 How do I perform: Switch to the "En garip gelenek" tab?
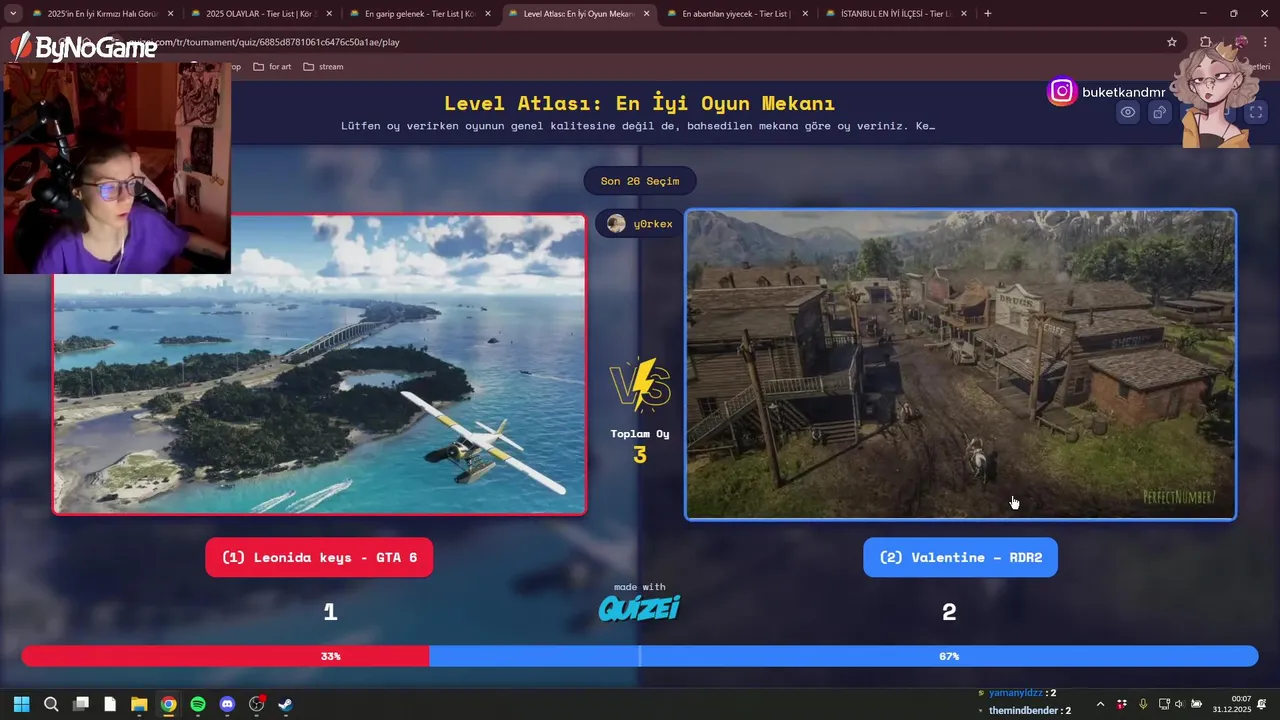[x=418, y=13]
